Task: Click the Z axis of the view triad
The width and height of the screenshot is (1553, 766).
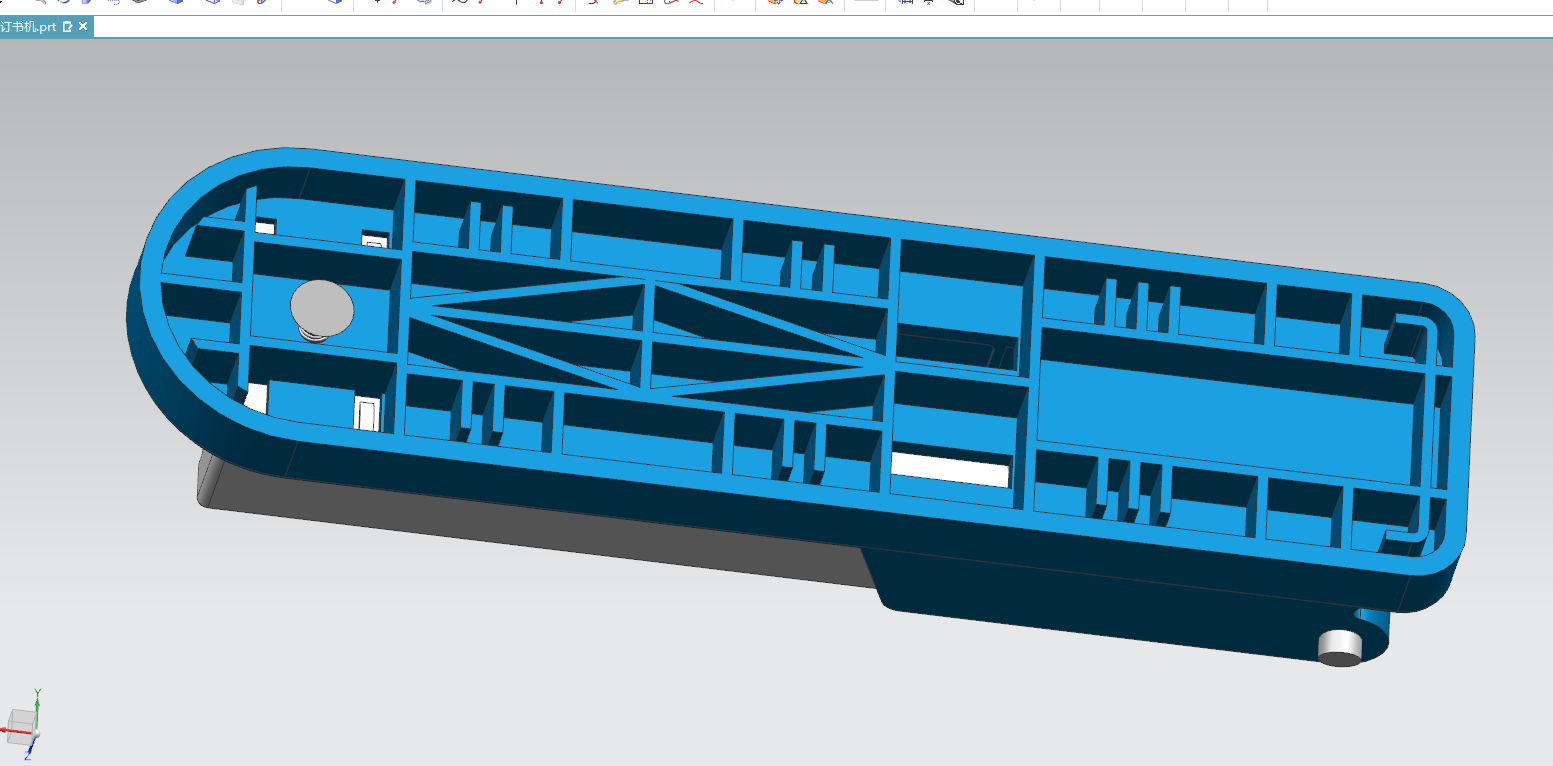Action: tap(29, 748)
